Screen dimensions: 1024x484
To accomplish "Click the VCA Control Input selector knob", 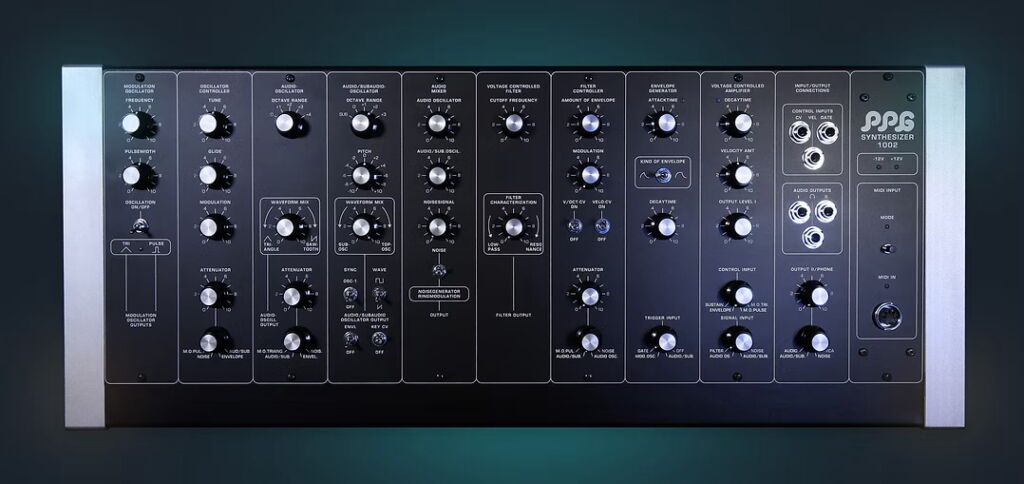I will (x=738, y=293).
